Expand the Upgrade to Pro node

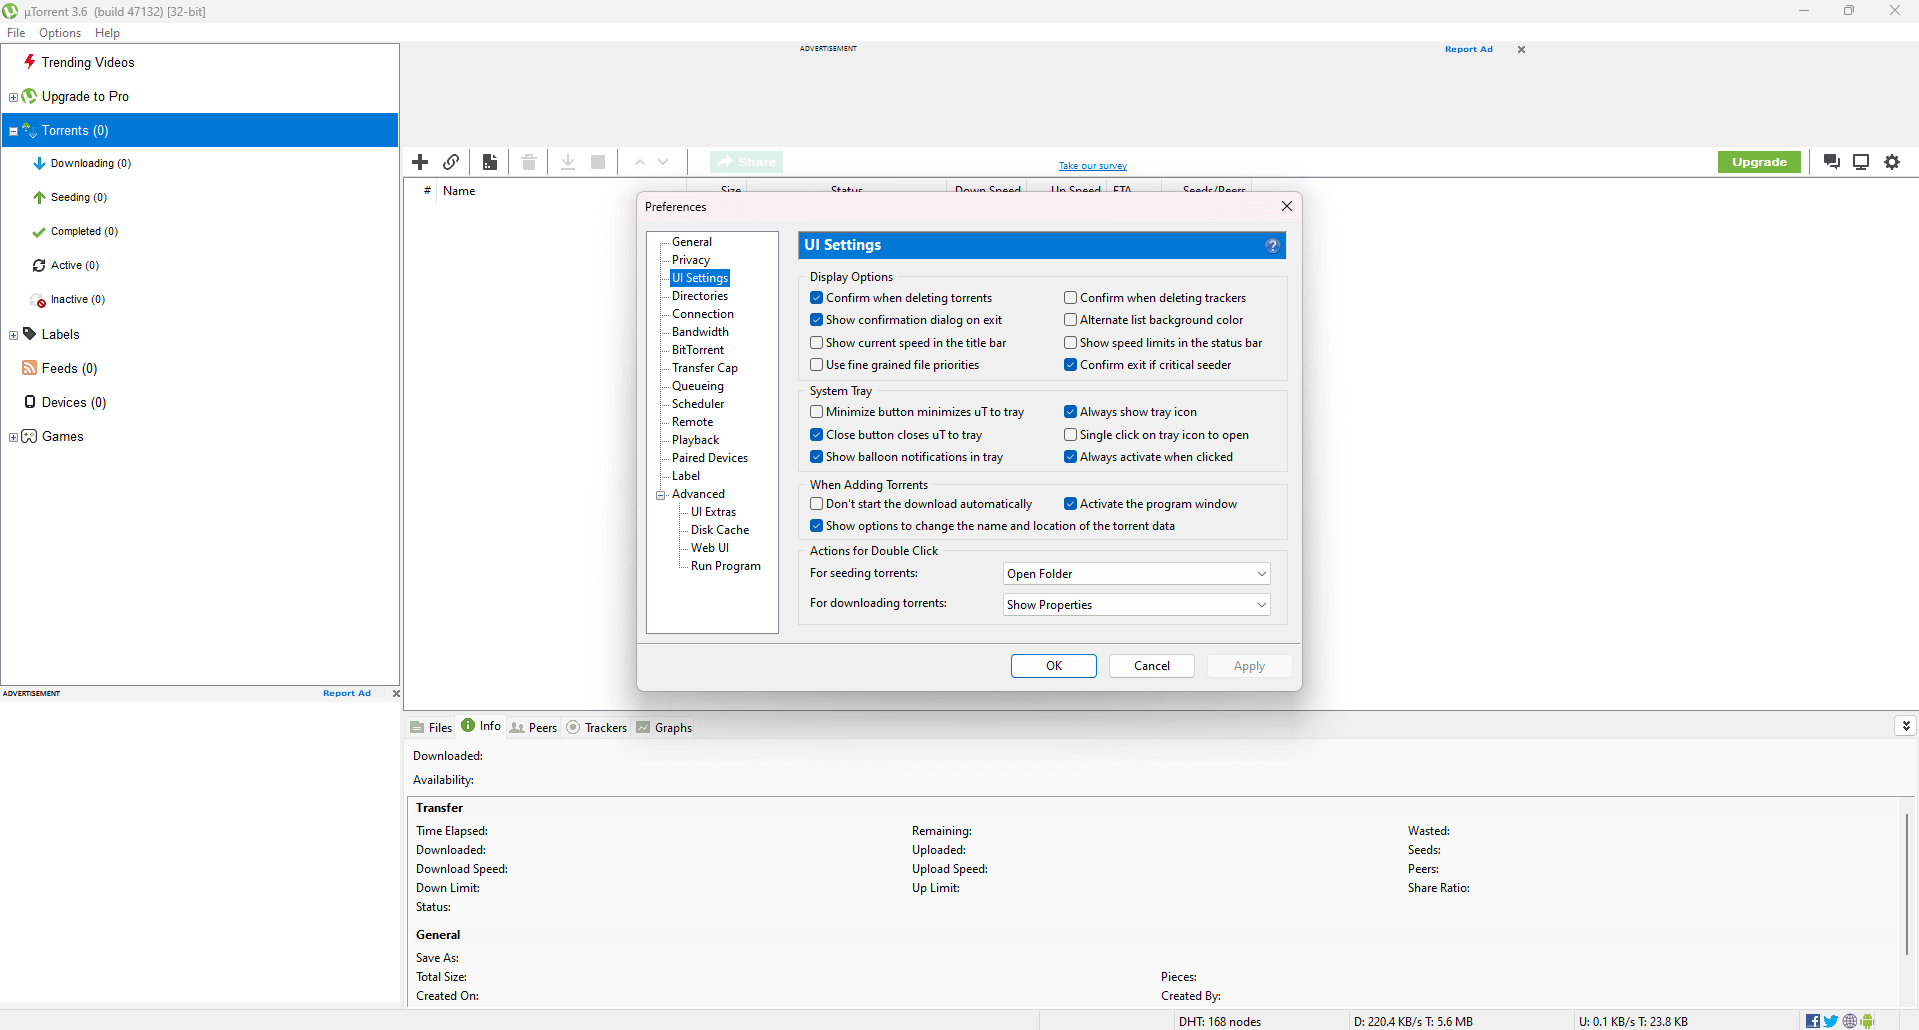click(x=13, y=97)
